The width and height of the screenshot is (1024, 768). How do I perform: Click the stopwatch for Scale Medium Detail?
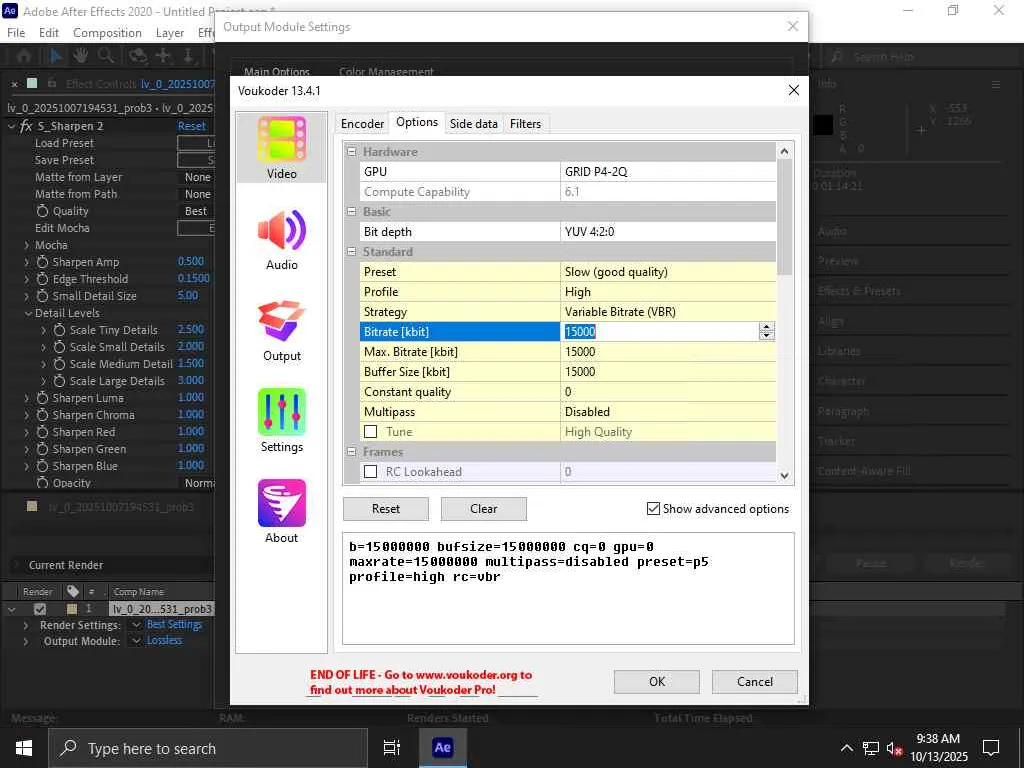[x=59, y=364]
